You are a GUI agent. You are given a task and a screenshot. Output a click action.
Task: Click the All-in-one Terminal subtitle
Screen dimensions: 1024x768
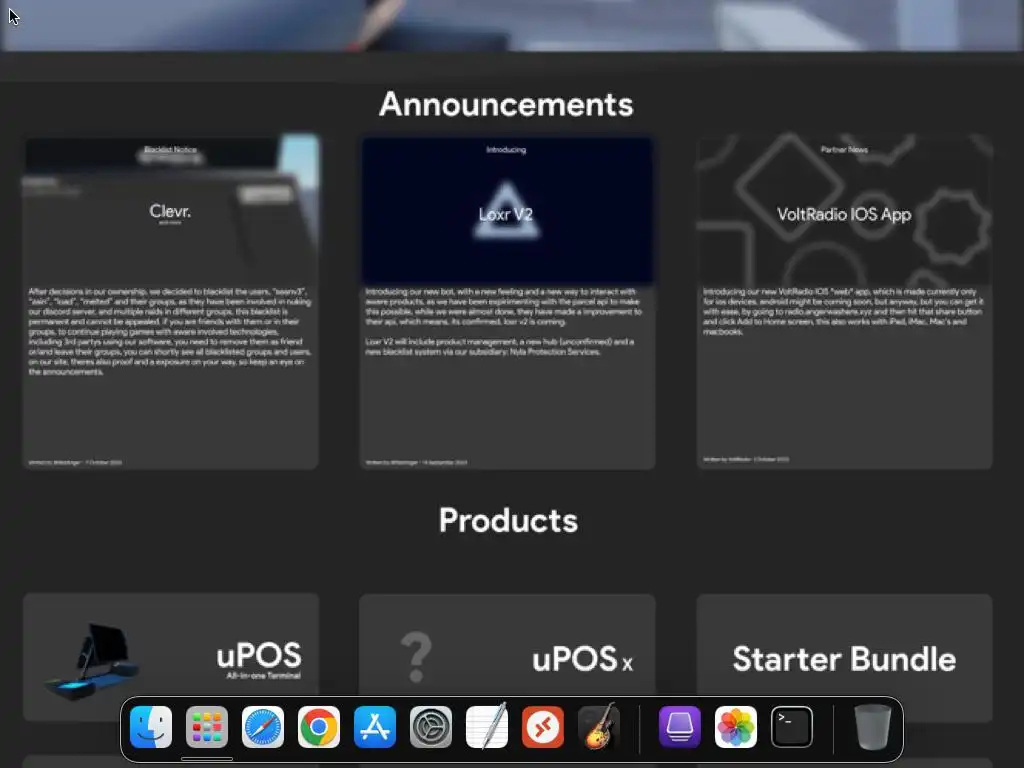click(264, 675)
